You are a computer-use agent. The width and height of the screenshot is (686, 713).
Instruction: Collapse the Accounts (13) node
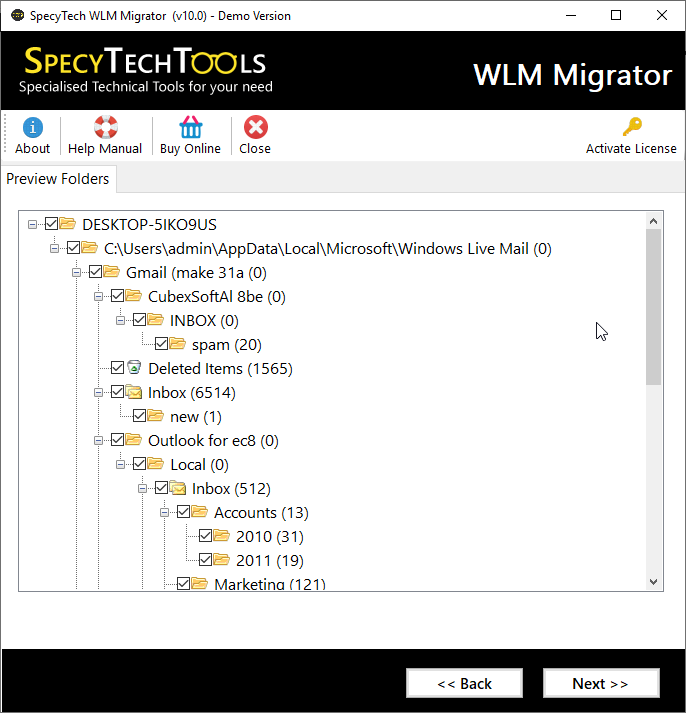click(165, 512)
